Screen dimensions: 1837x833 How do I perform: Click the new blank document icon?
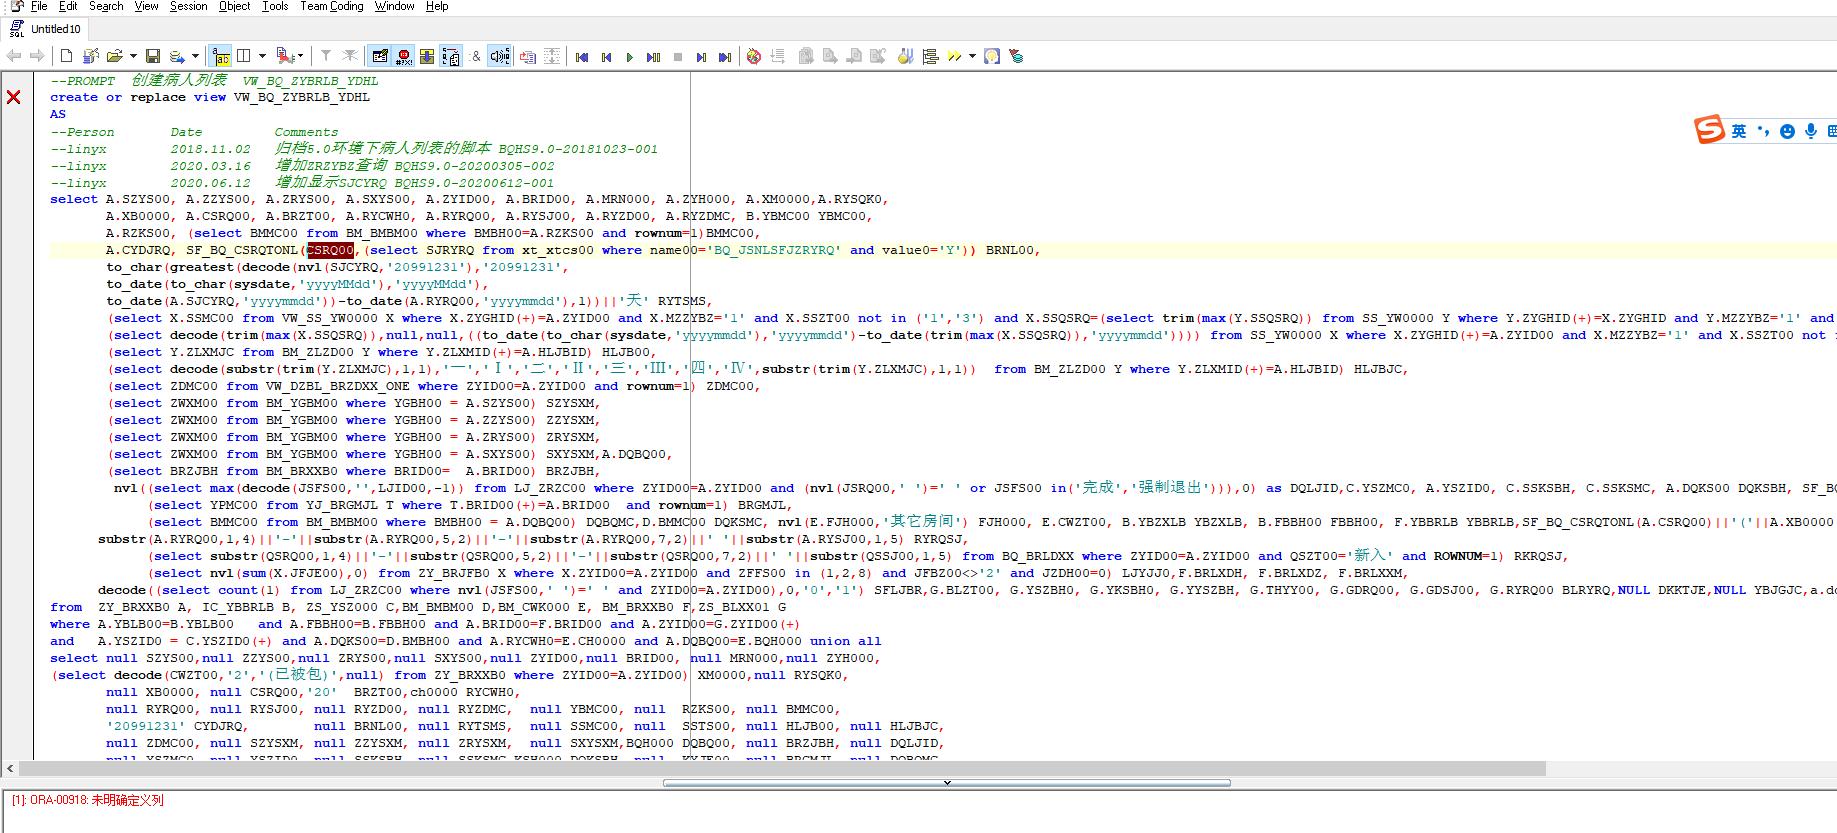(x=66, y=56)
